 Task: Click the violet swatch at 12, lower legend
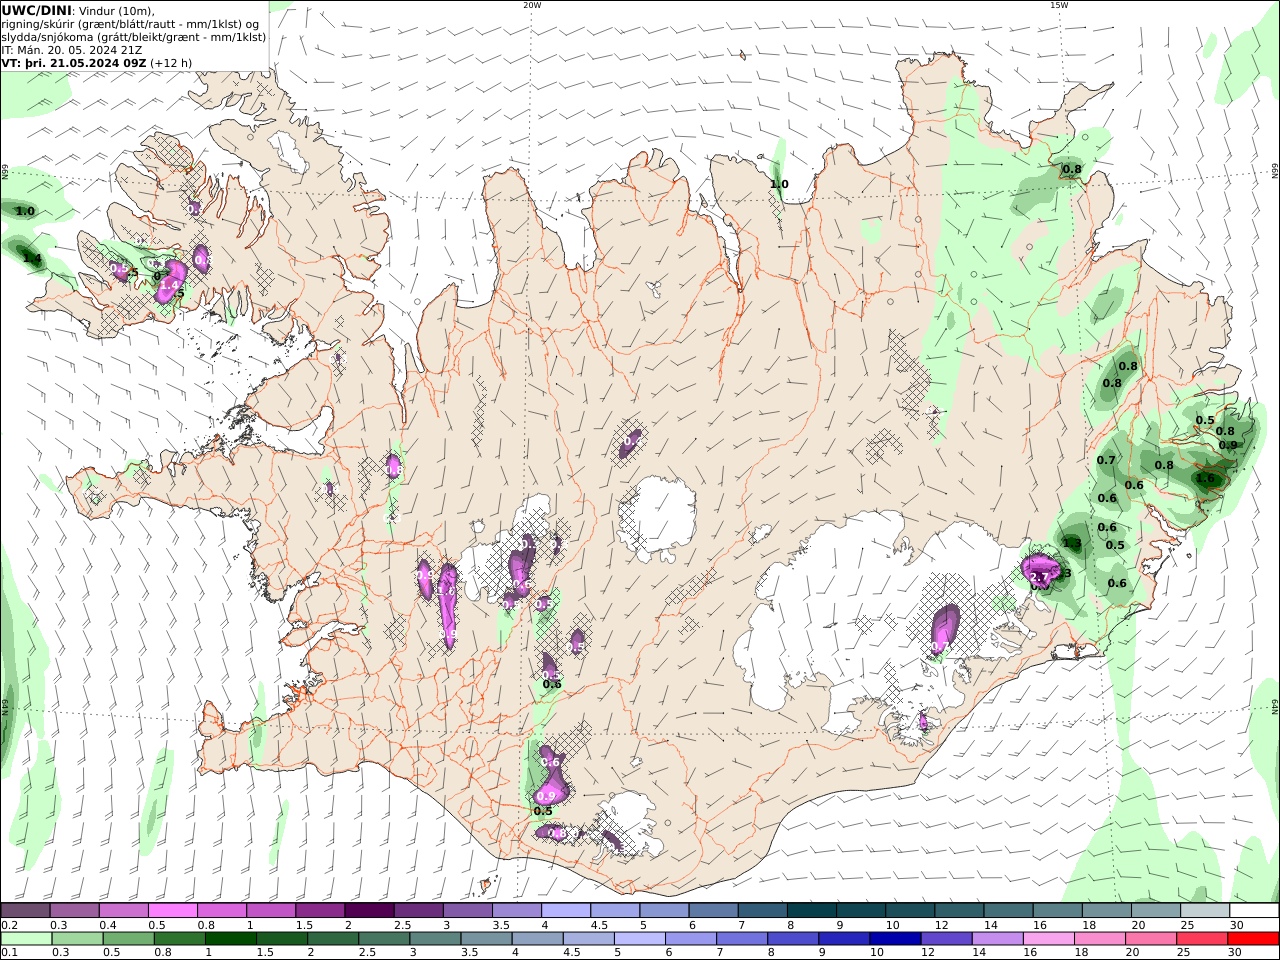pyautogui.click(x=946, y=939)
